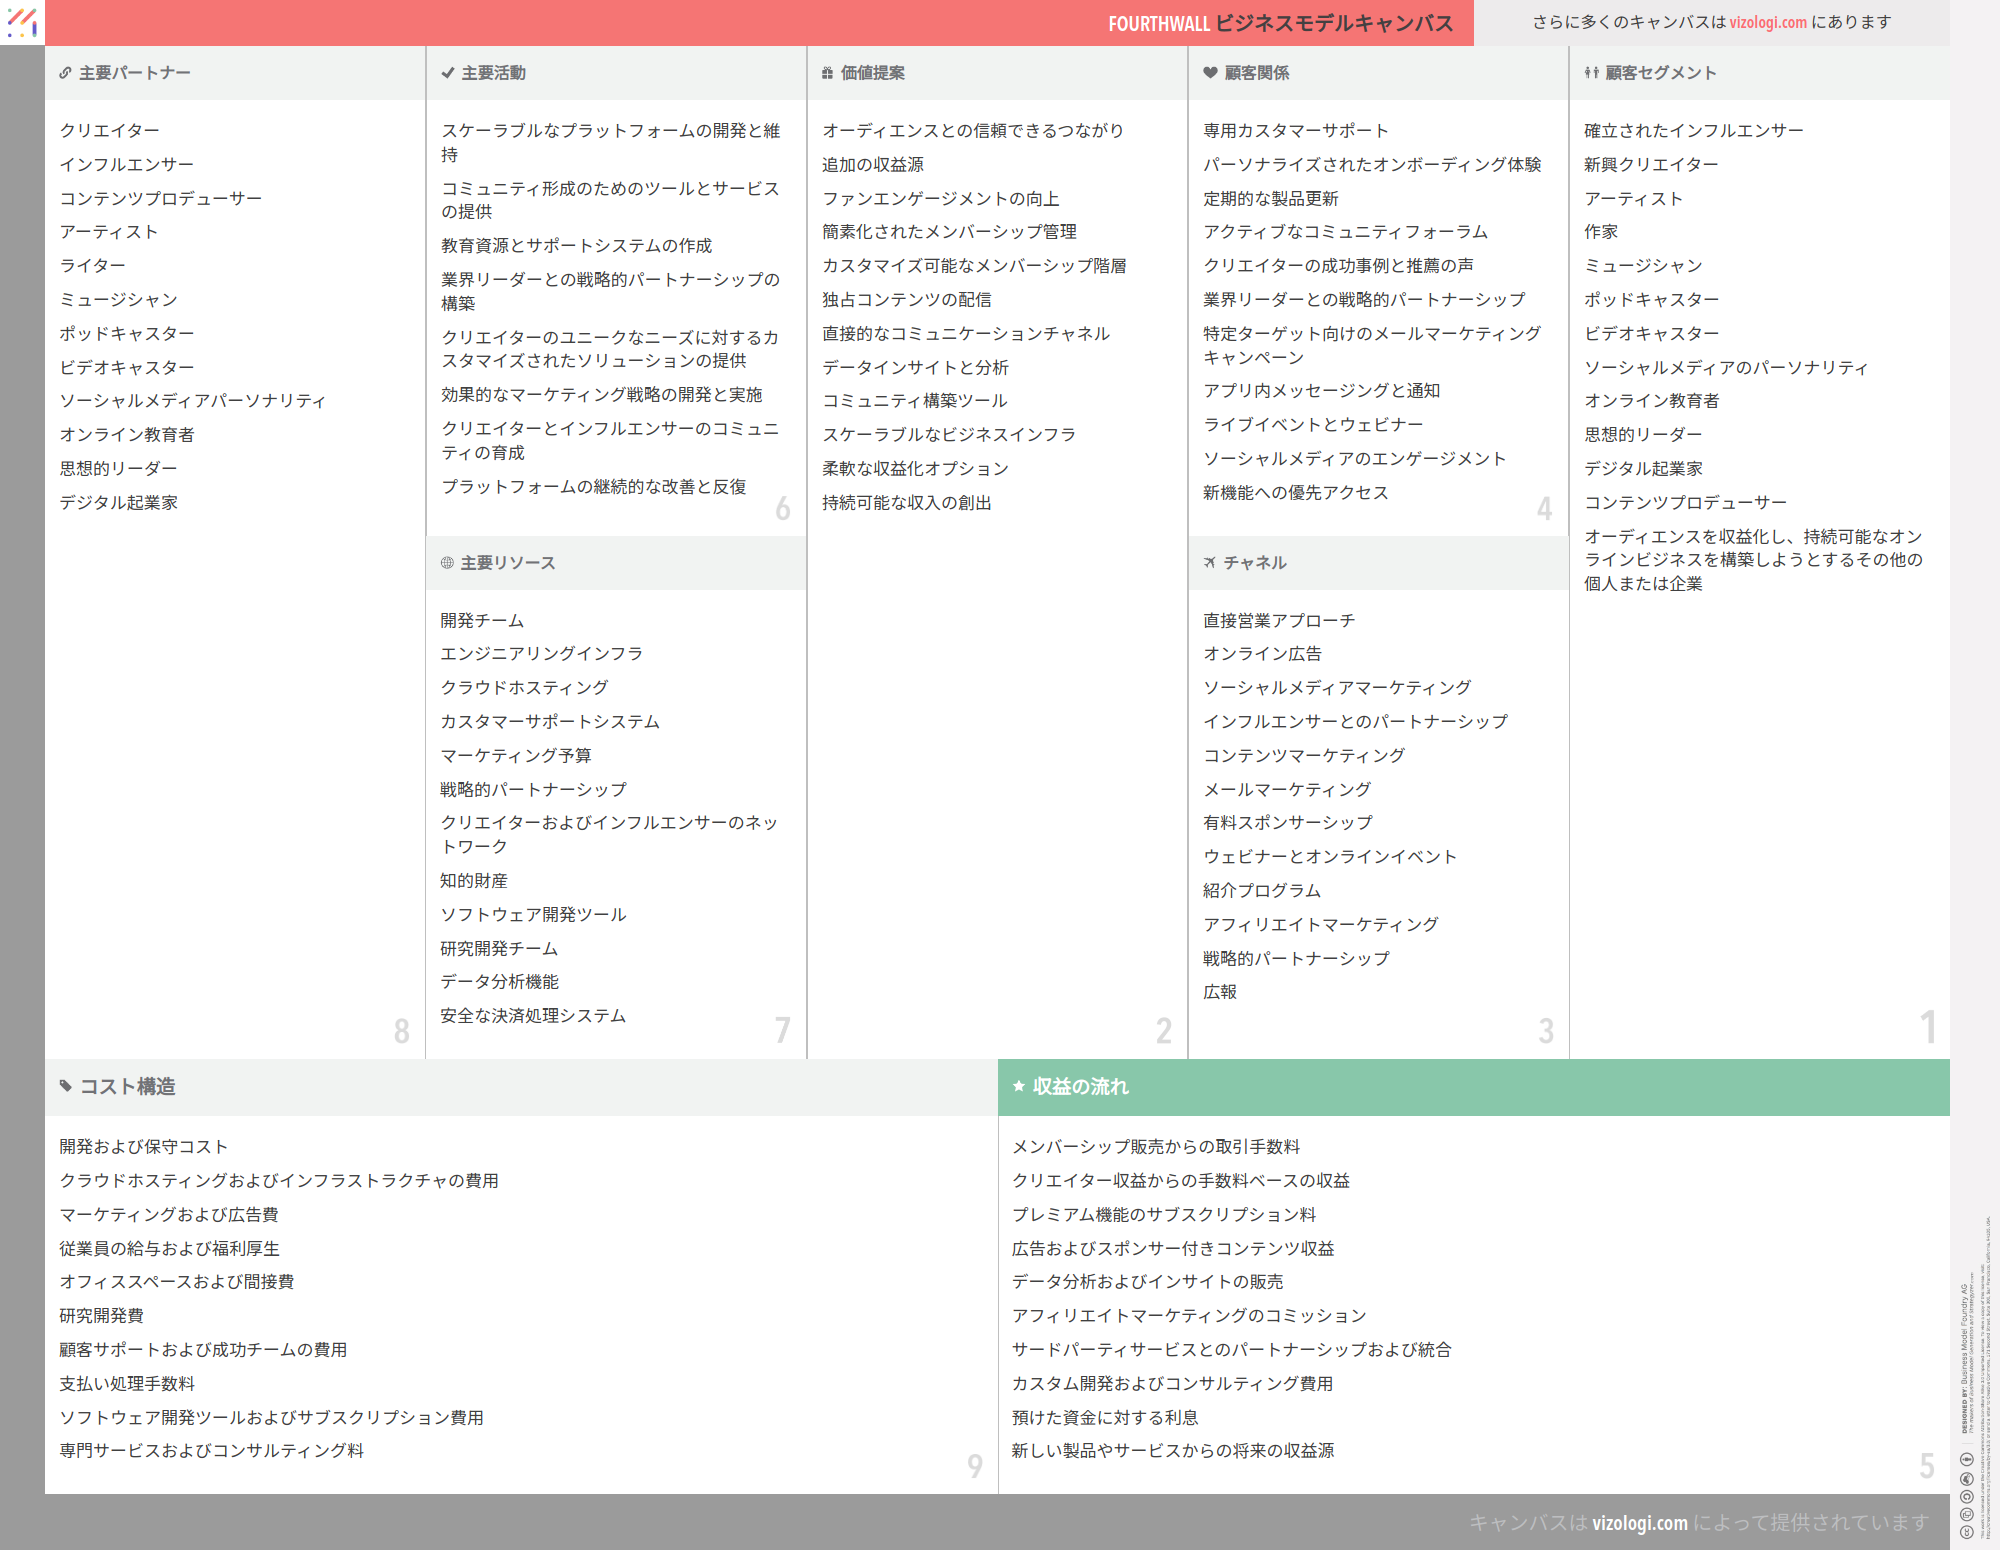Click the people icon beside 顧客セグメント

(x=1591, y=73)
